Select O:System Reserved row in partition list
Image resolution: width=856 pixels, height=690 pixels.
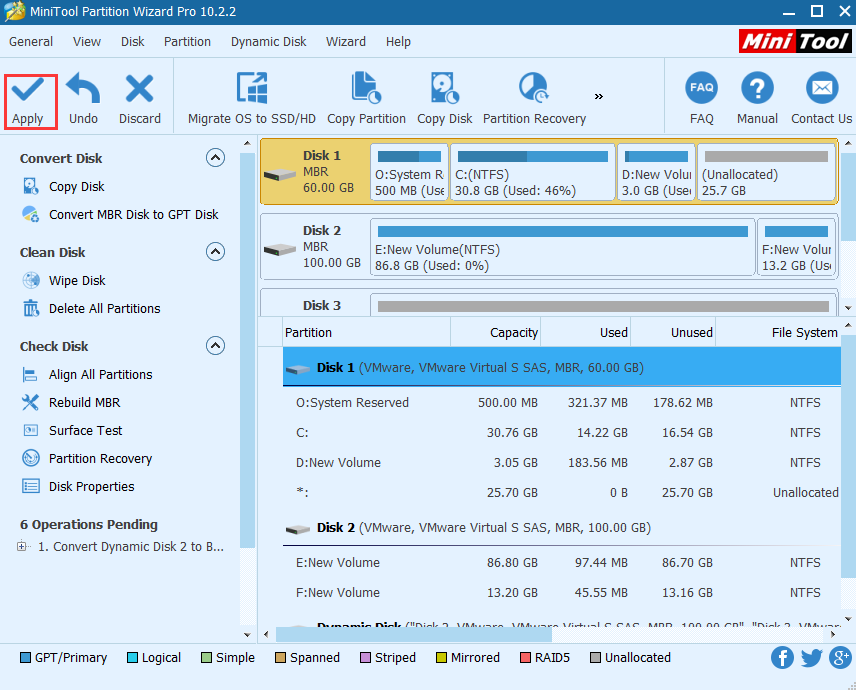tap(562, 402)
